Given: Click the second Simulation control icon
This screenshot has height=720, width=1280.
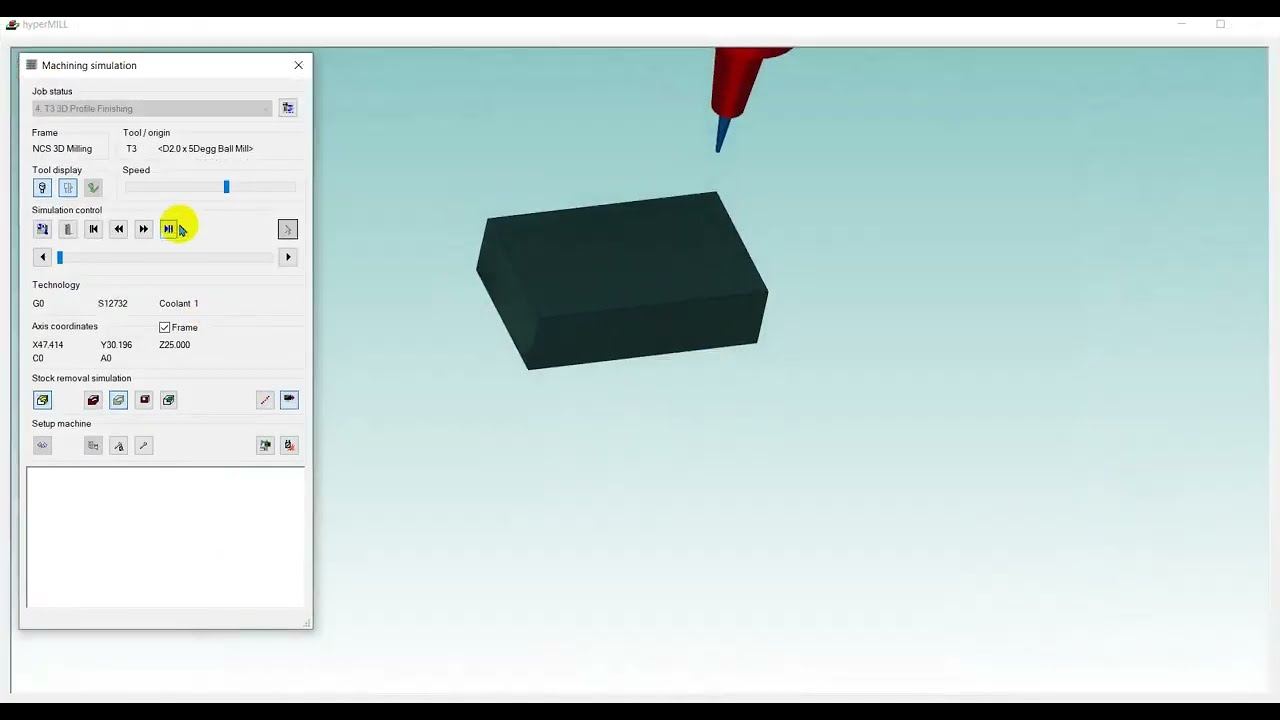Looking at the screenshot, I should click(68, 230).
